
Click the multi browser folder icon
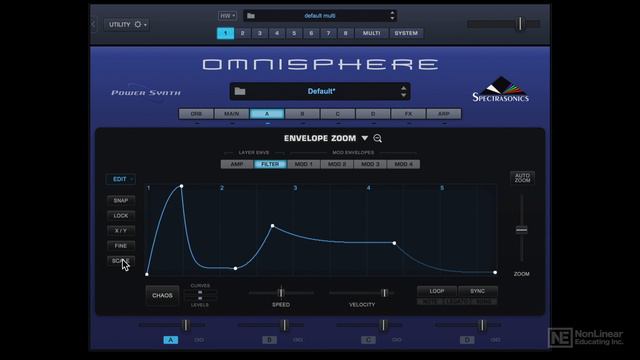tap(251, 16)
